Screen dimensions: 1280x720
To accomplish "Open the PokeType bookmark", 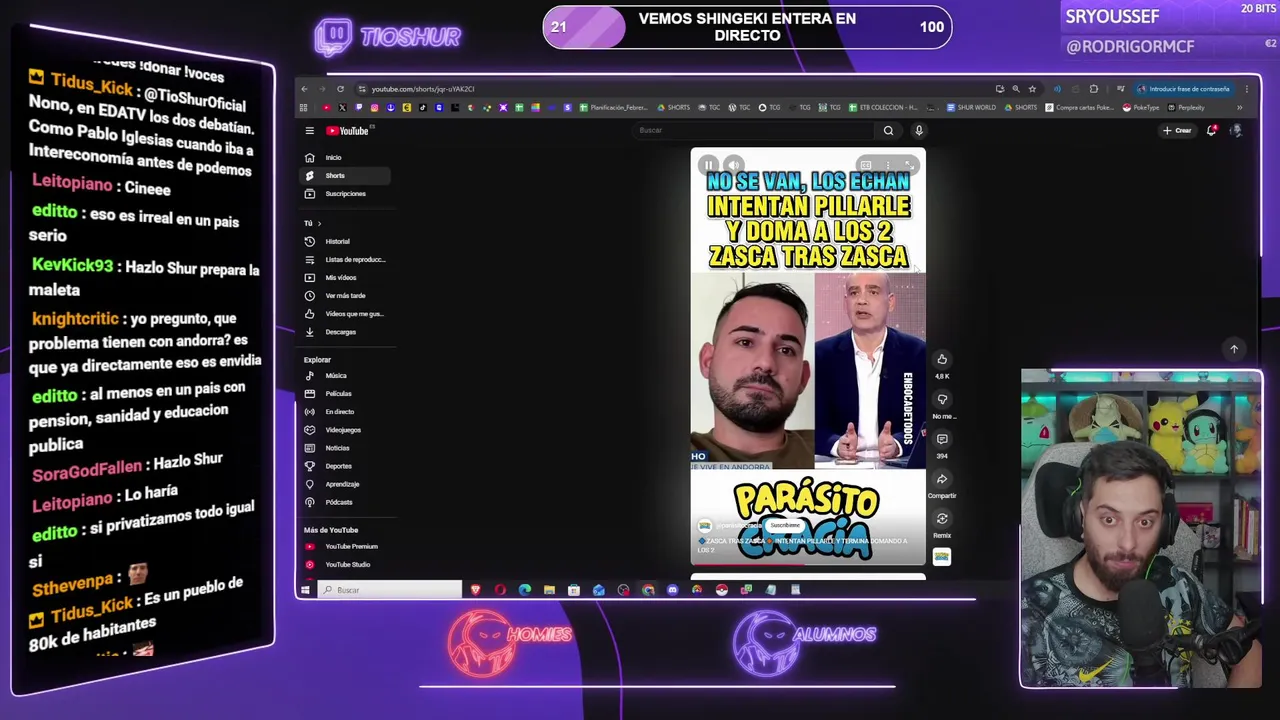I will (x=1141, y=107).
